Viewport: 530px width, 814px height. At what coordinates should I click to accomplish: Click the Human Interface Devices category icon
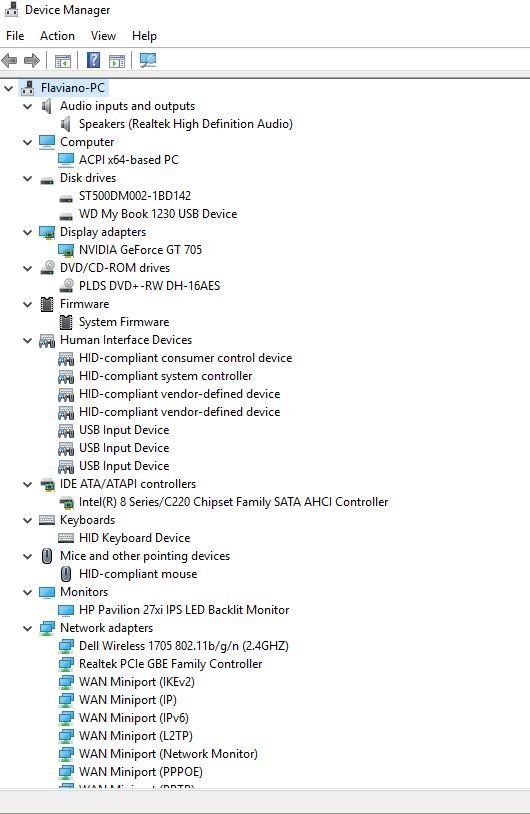47,341
